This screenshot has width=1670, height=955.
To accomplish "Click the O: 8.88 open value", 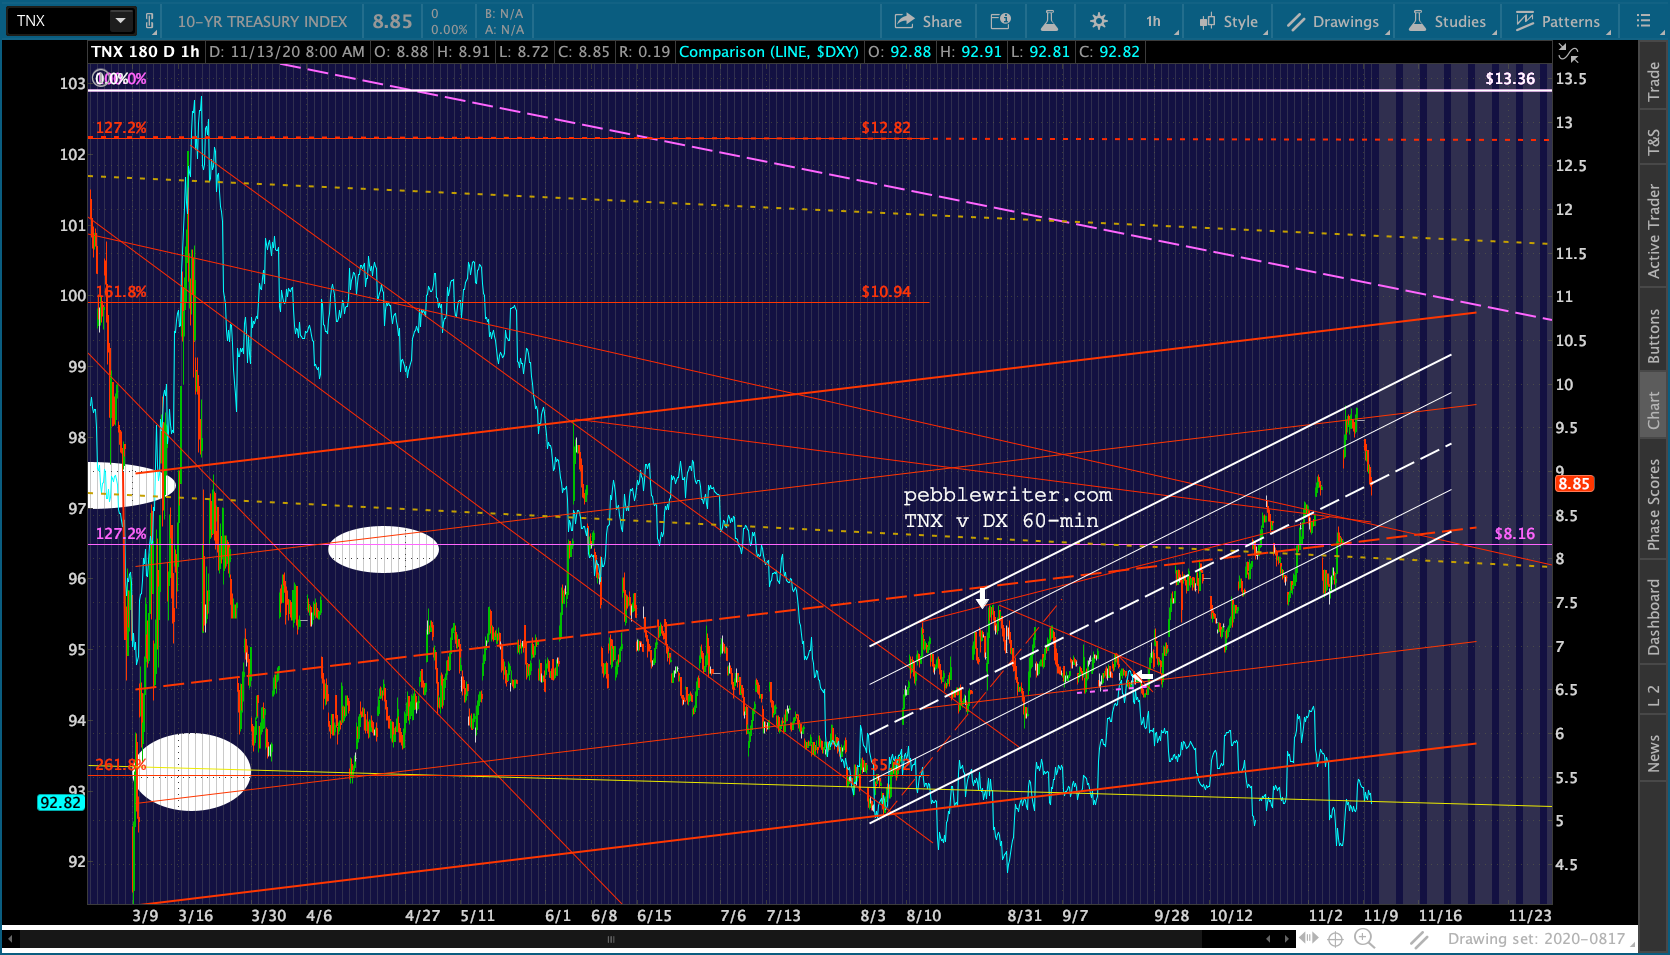I will click(x=401, y=52).
